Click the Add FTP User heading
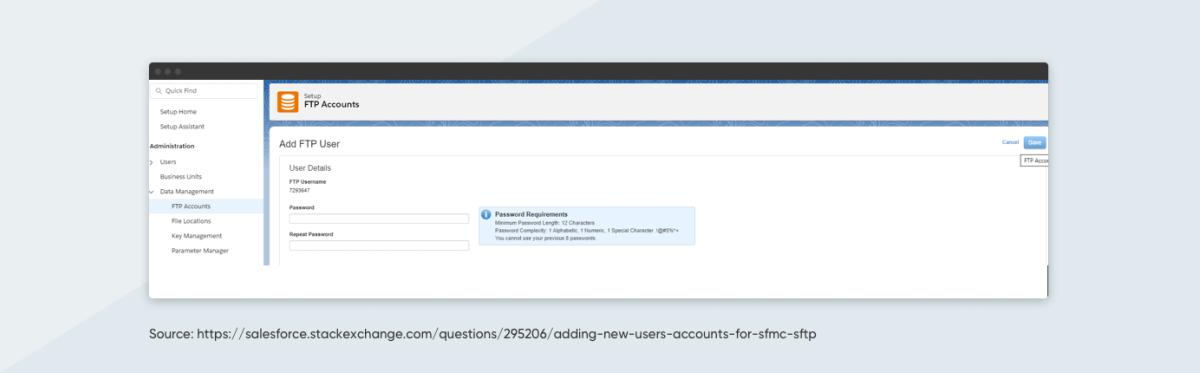 [x=309, y=144]
